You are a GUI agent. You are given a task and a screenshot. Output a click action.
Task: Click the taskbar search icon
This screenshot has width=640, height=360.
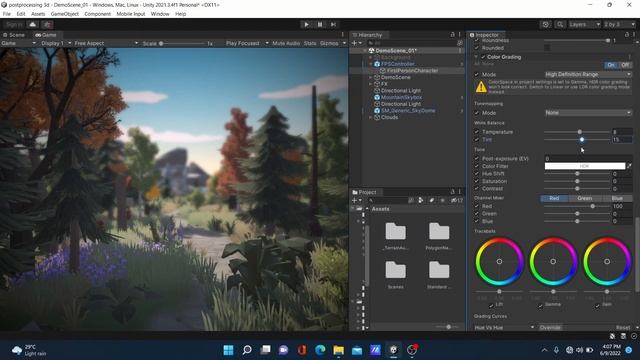247,350
